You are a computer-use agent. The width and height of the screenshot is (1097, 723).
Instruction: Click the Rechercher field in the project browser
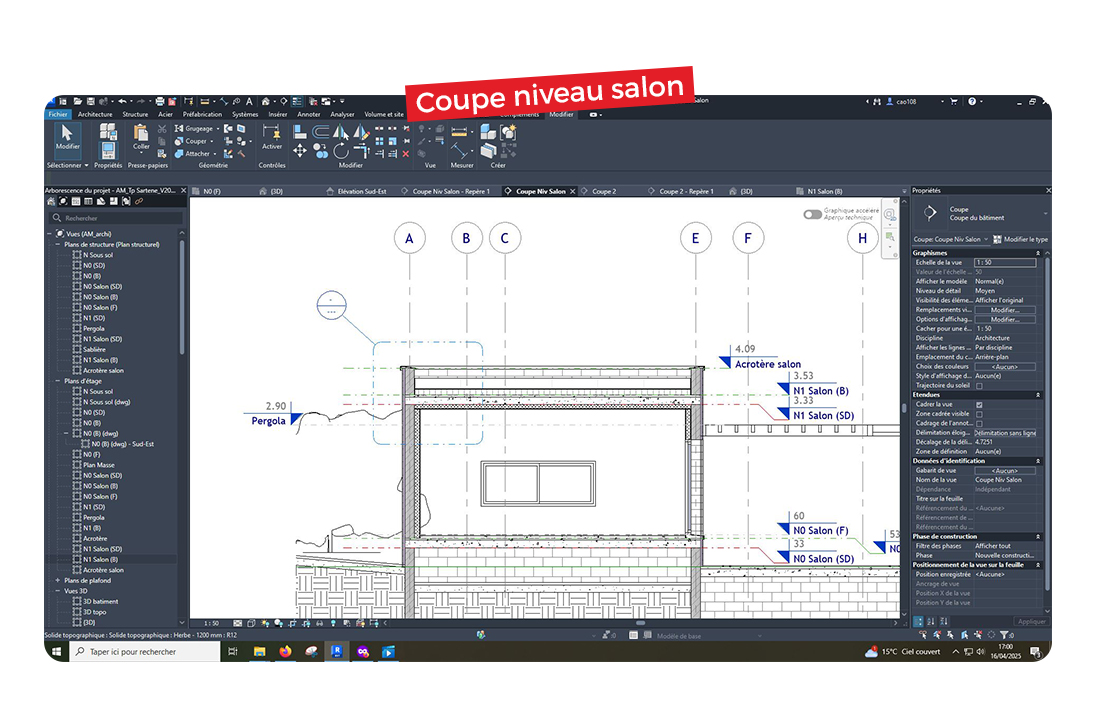coord(117,218)
